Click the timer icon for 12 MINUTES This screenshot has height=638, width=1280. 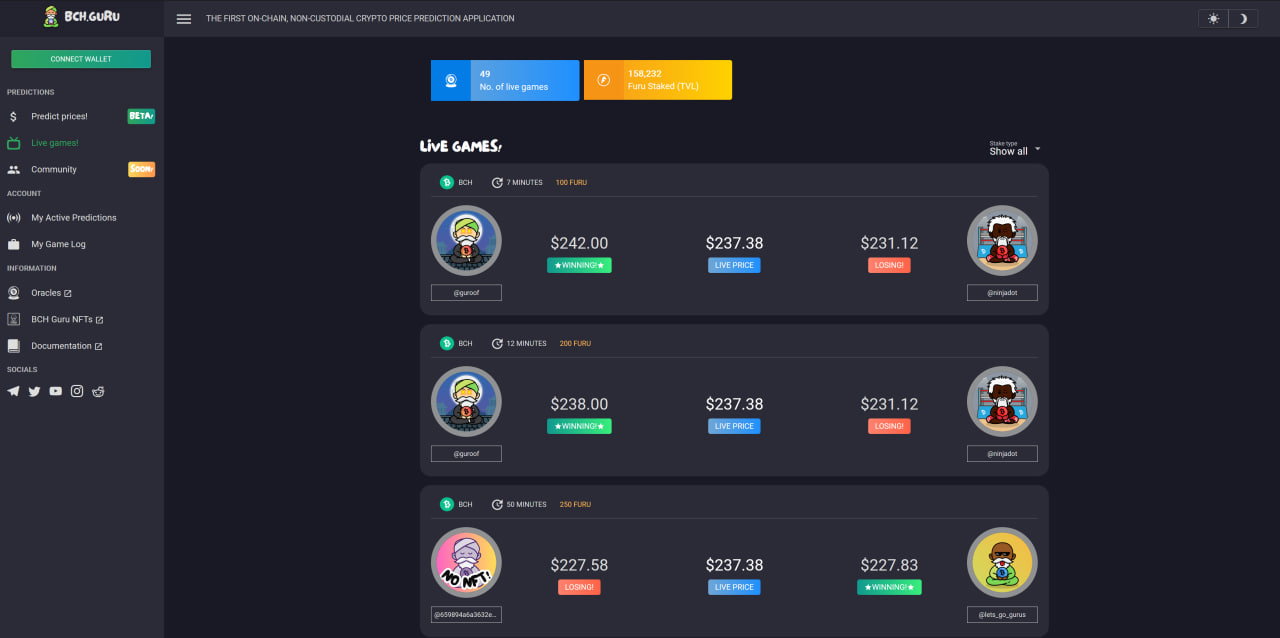click(497, 343)
